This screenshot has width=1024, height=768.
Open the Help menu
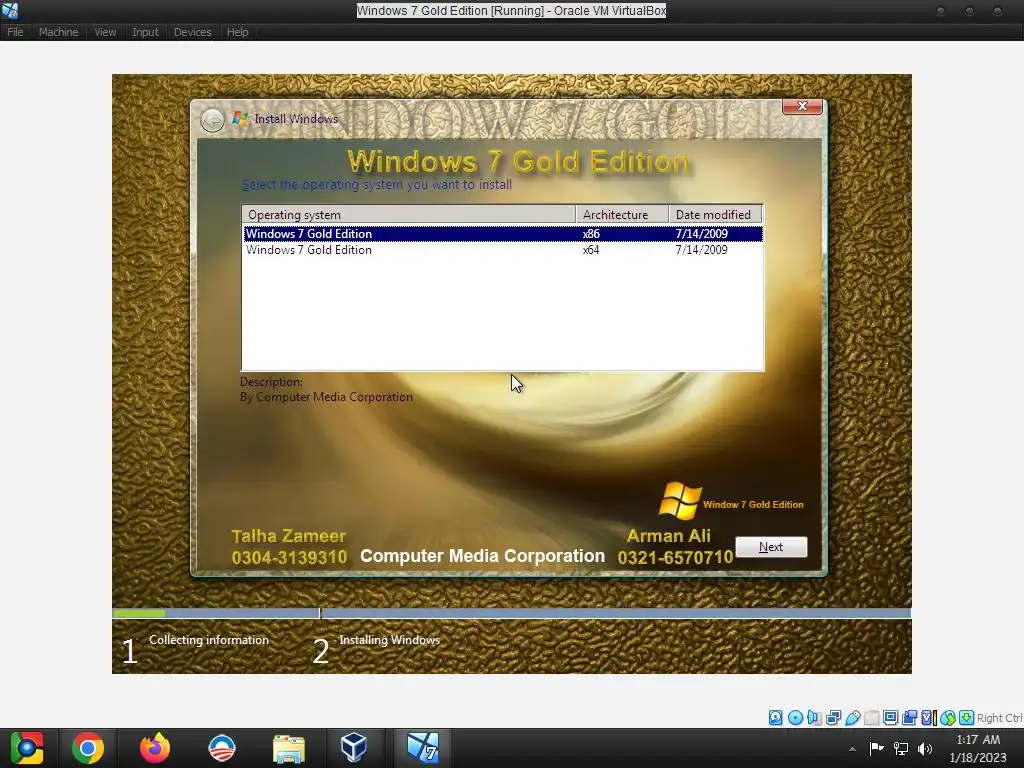point(237,32)
